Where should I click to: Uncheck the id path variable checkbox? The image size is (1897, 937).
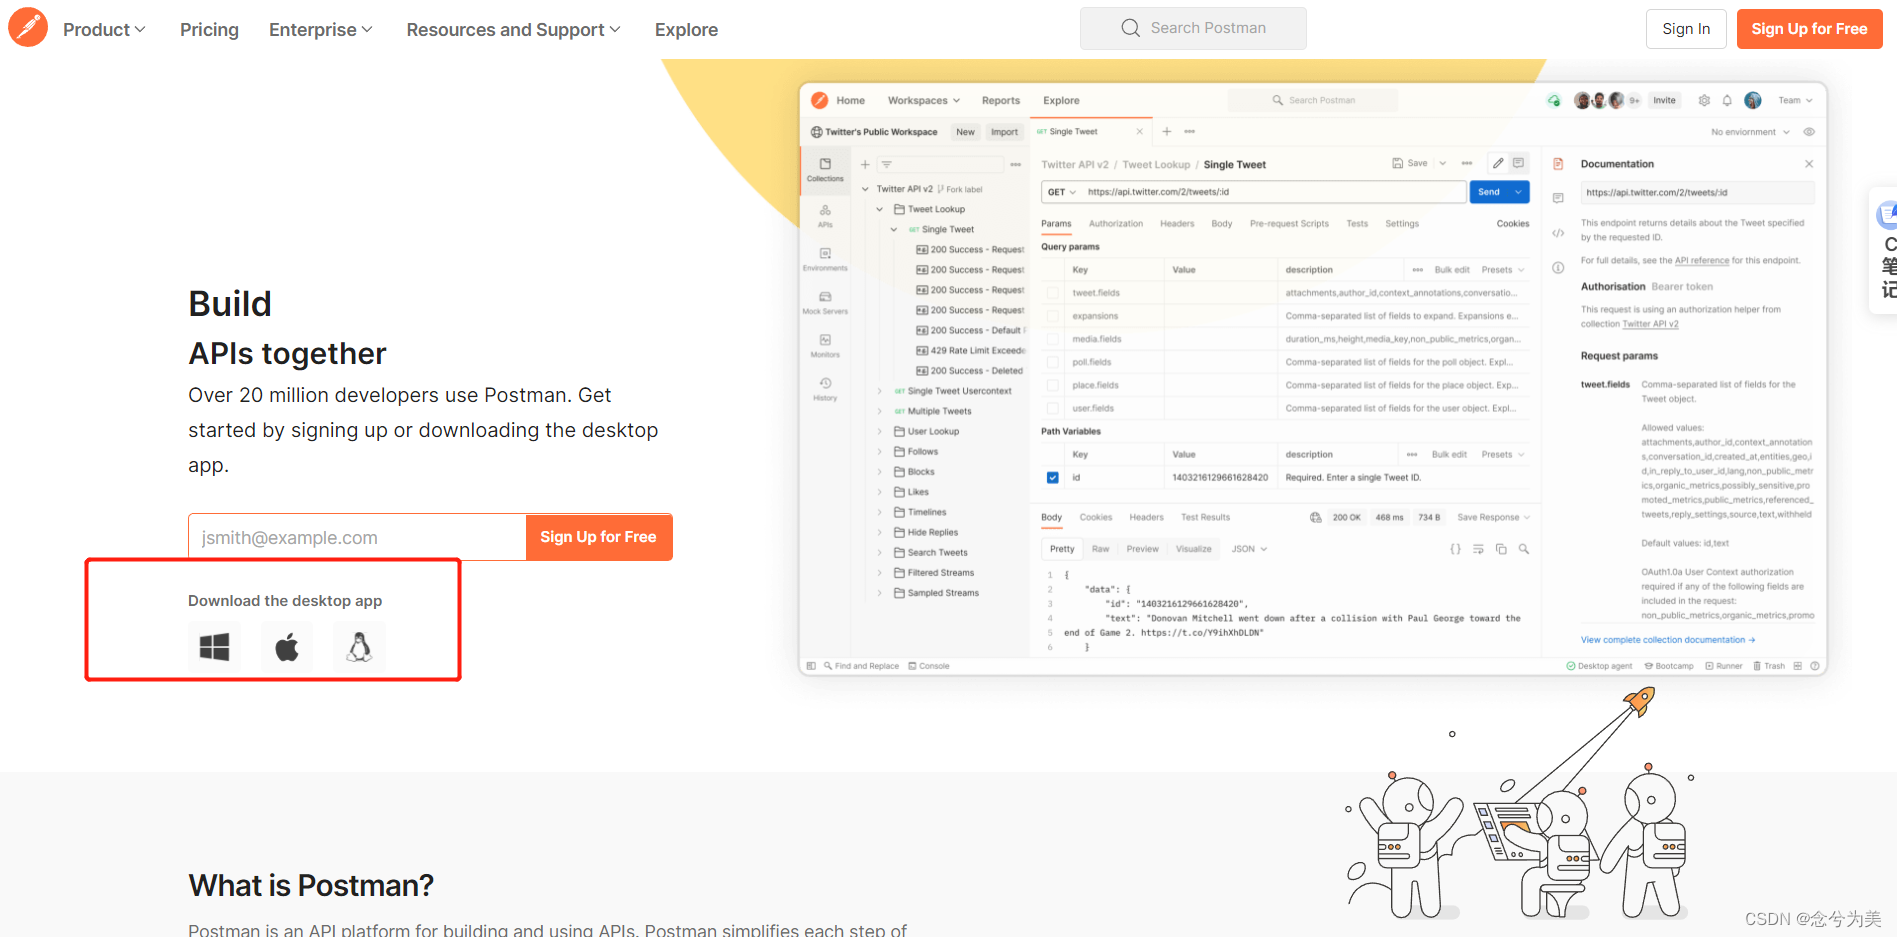click(x=1052, y=478)
